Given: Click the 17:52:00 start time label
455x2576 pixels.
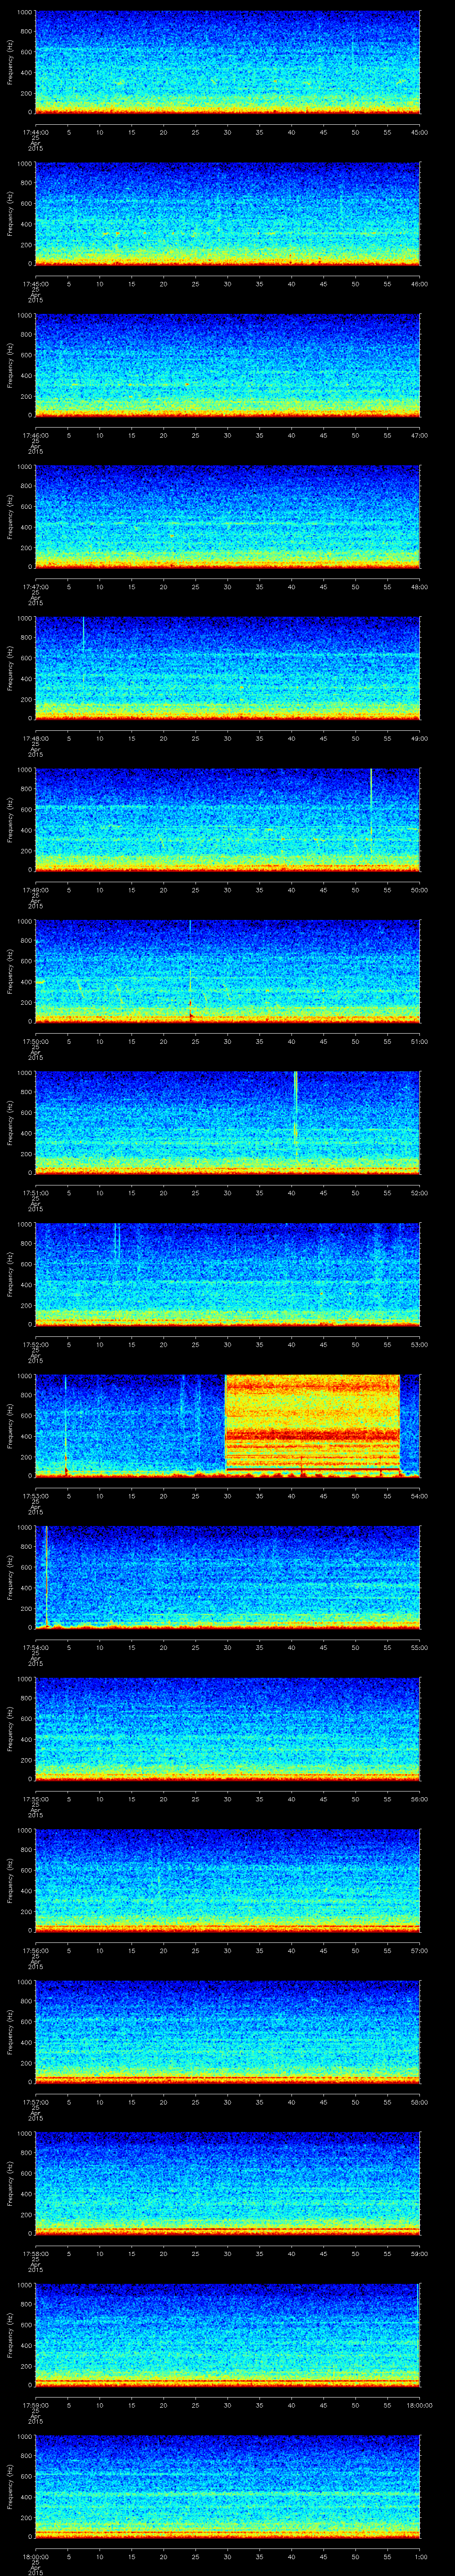Looking at the screenshot, I should (35, 1344).
